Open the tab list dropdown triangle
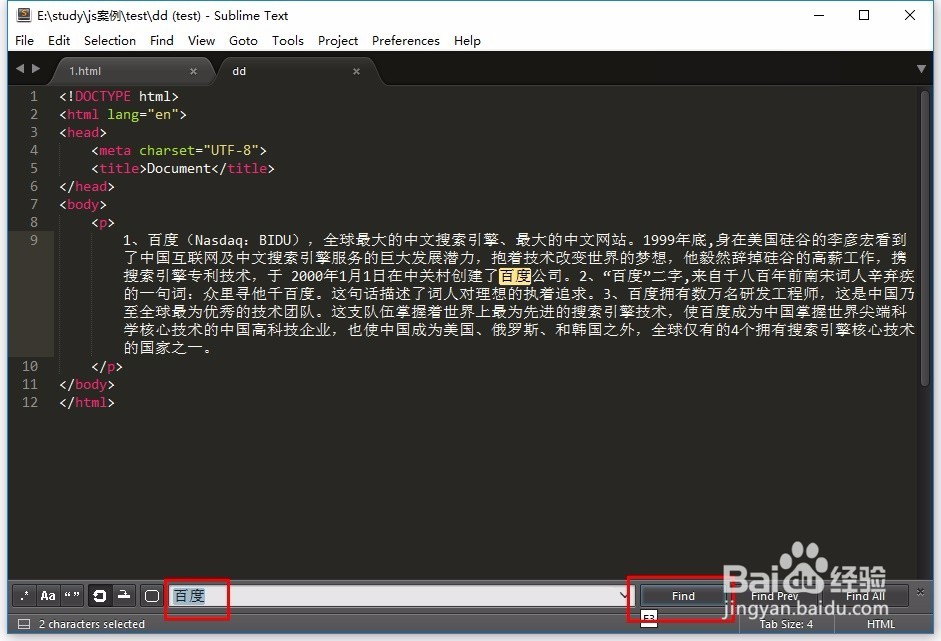 (921, 69)
